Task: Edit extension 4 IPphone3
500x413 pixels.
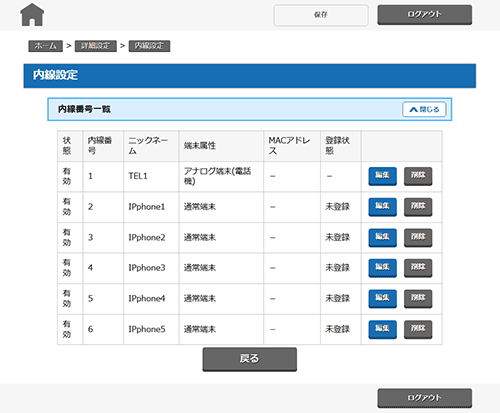Action: click(x=382, y=268)
